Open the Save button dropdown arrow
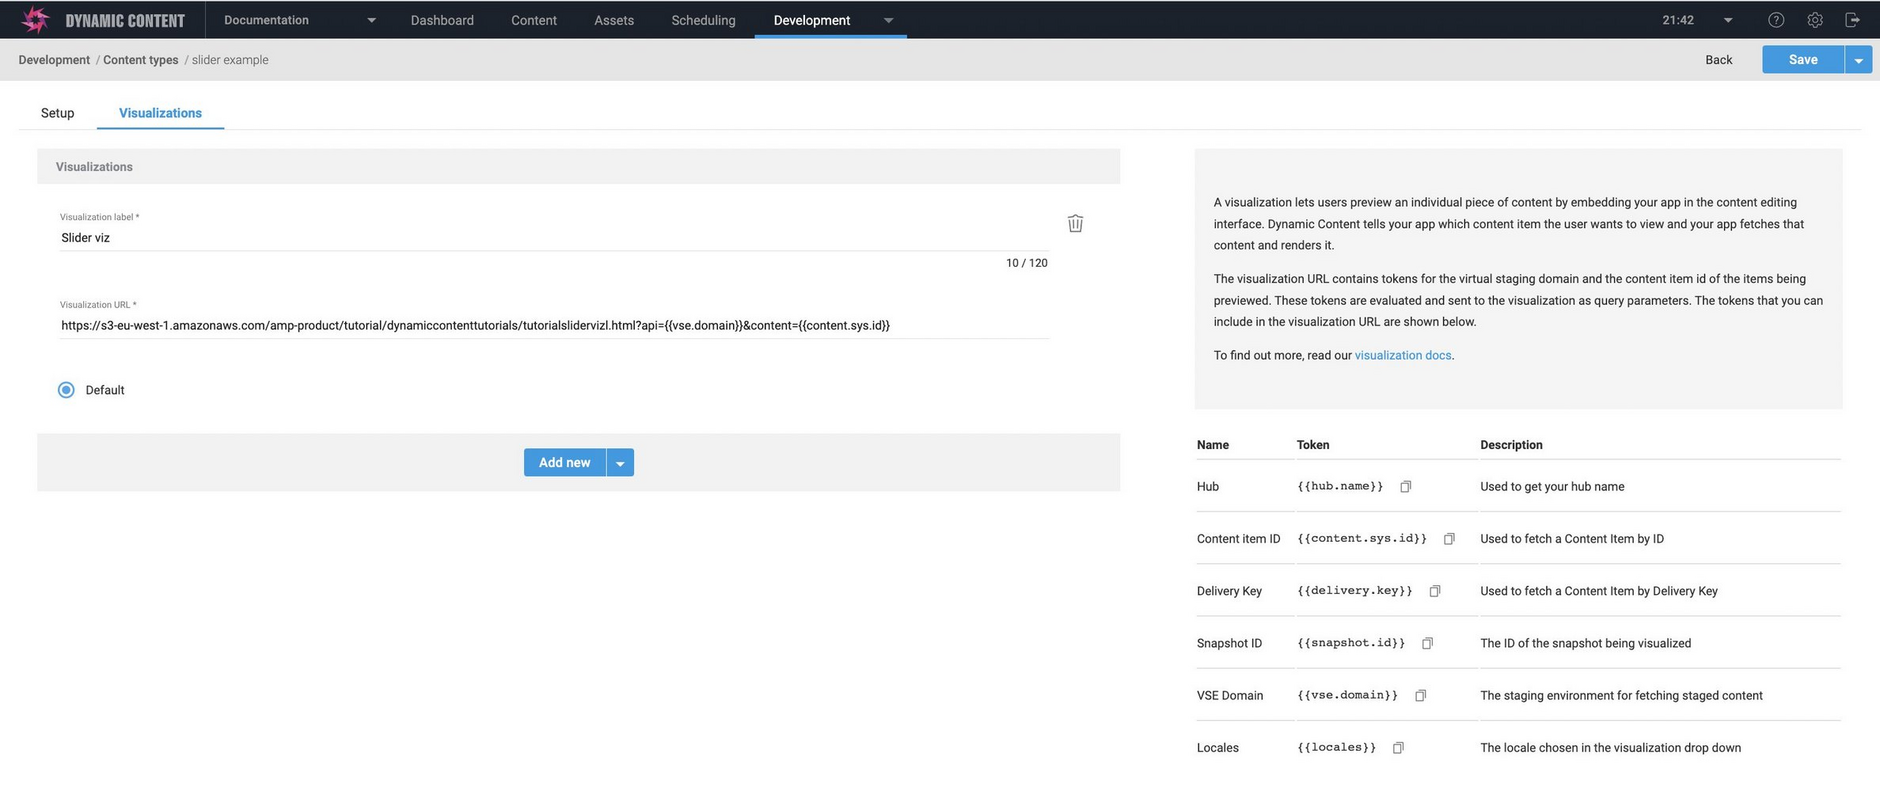Screen dimensions: 1880x811 click(1858, 60)
